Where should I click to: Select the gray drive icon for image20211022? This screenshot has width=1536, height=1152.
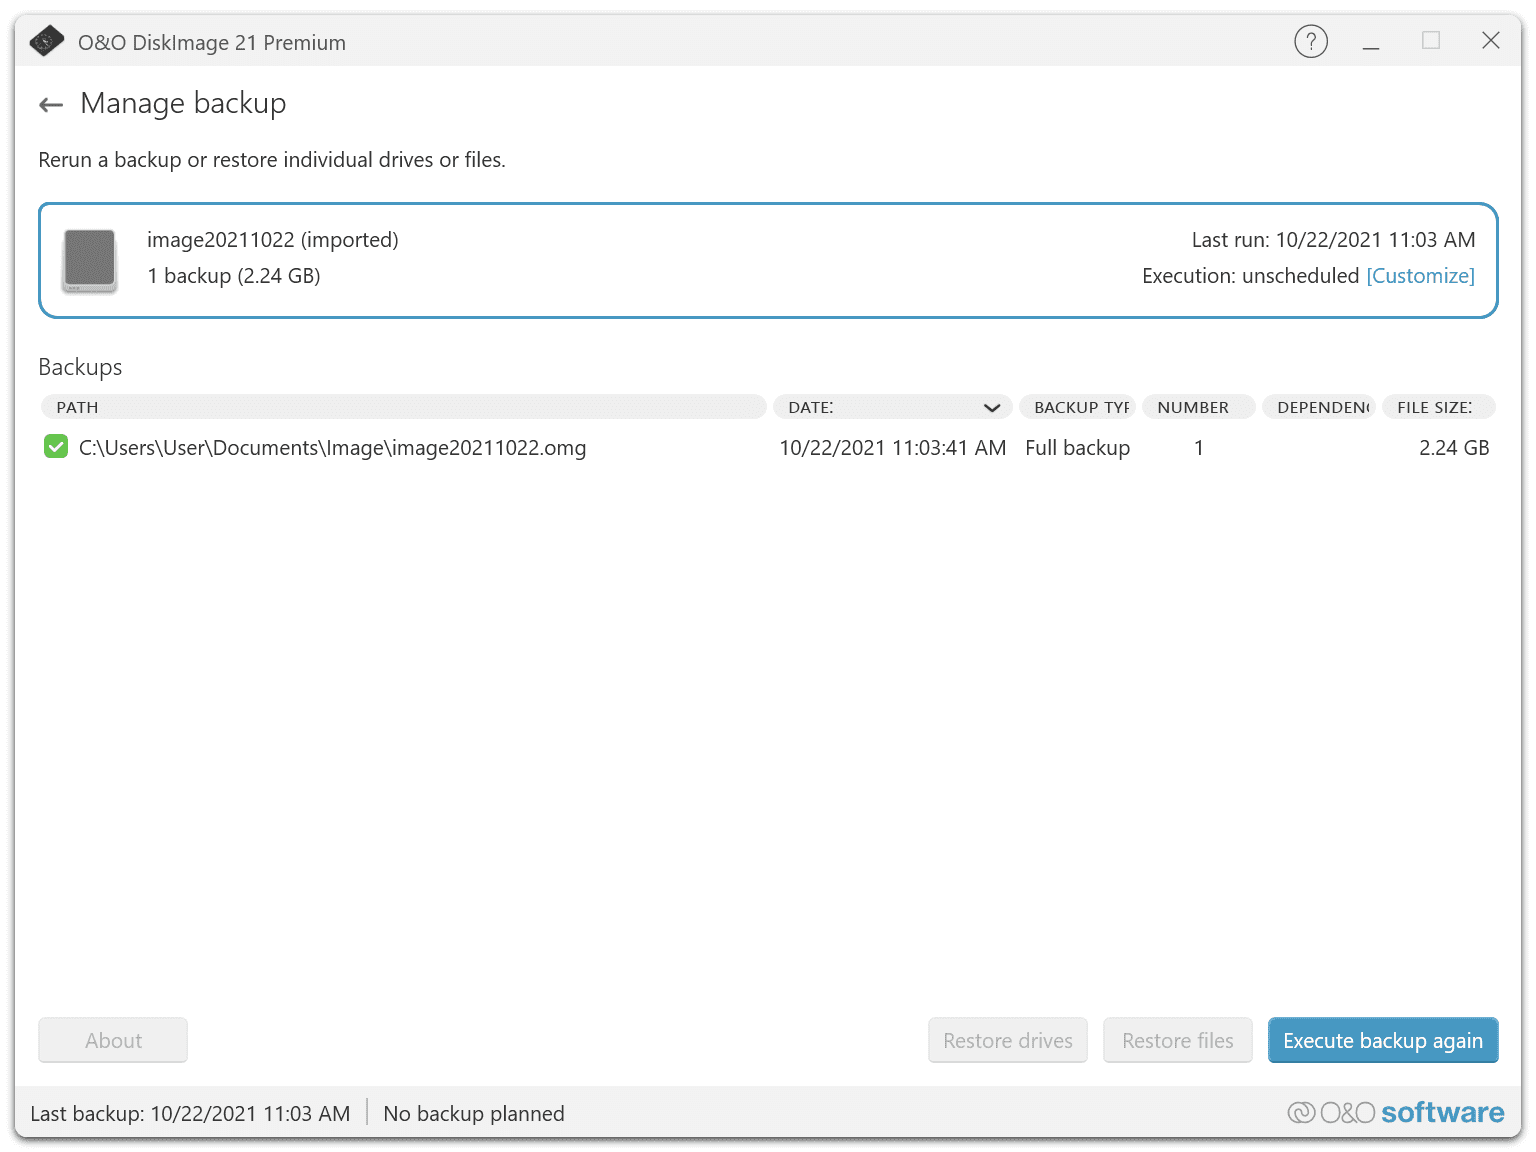coord(90,260)
